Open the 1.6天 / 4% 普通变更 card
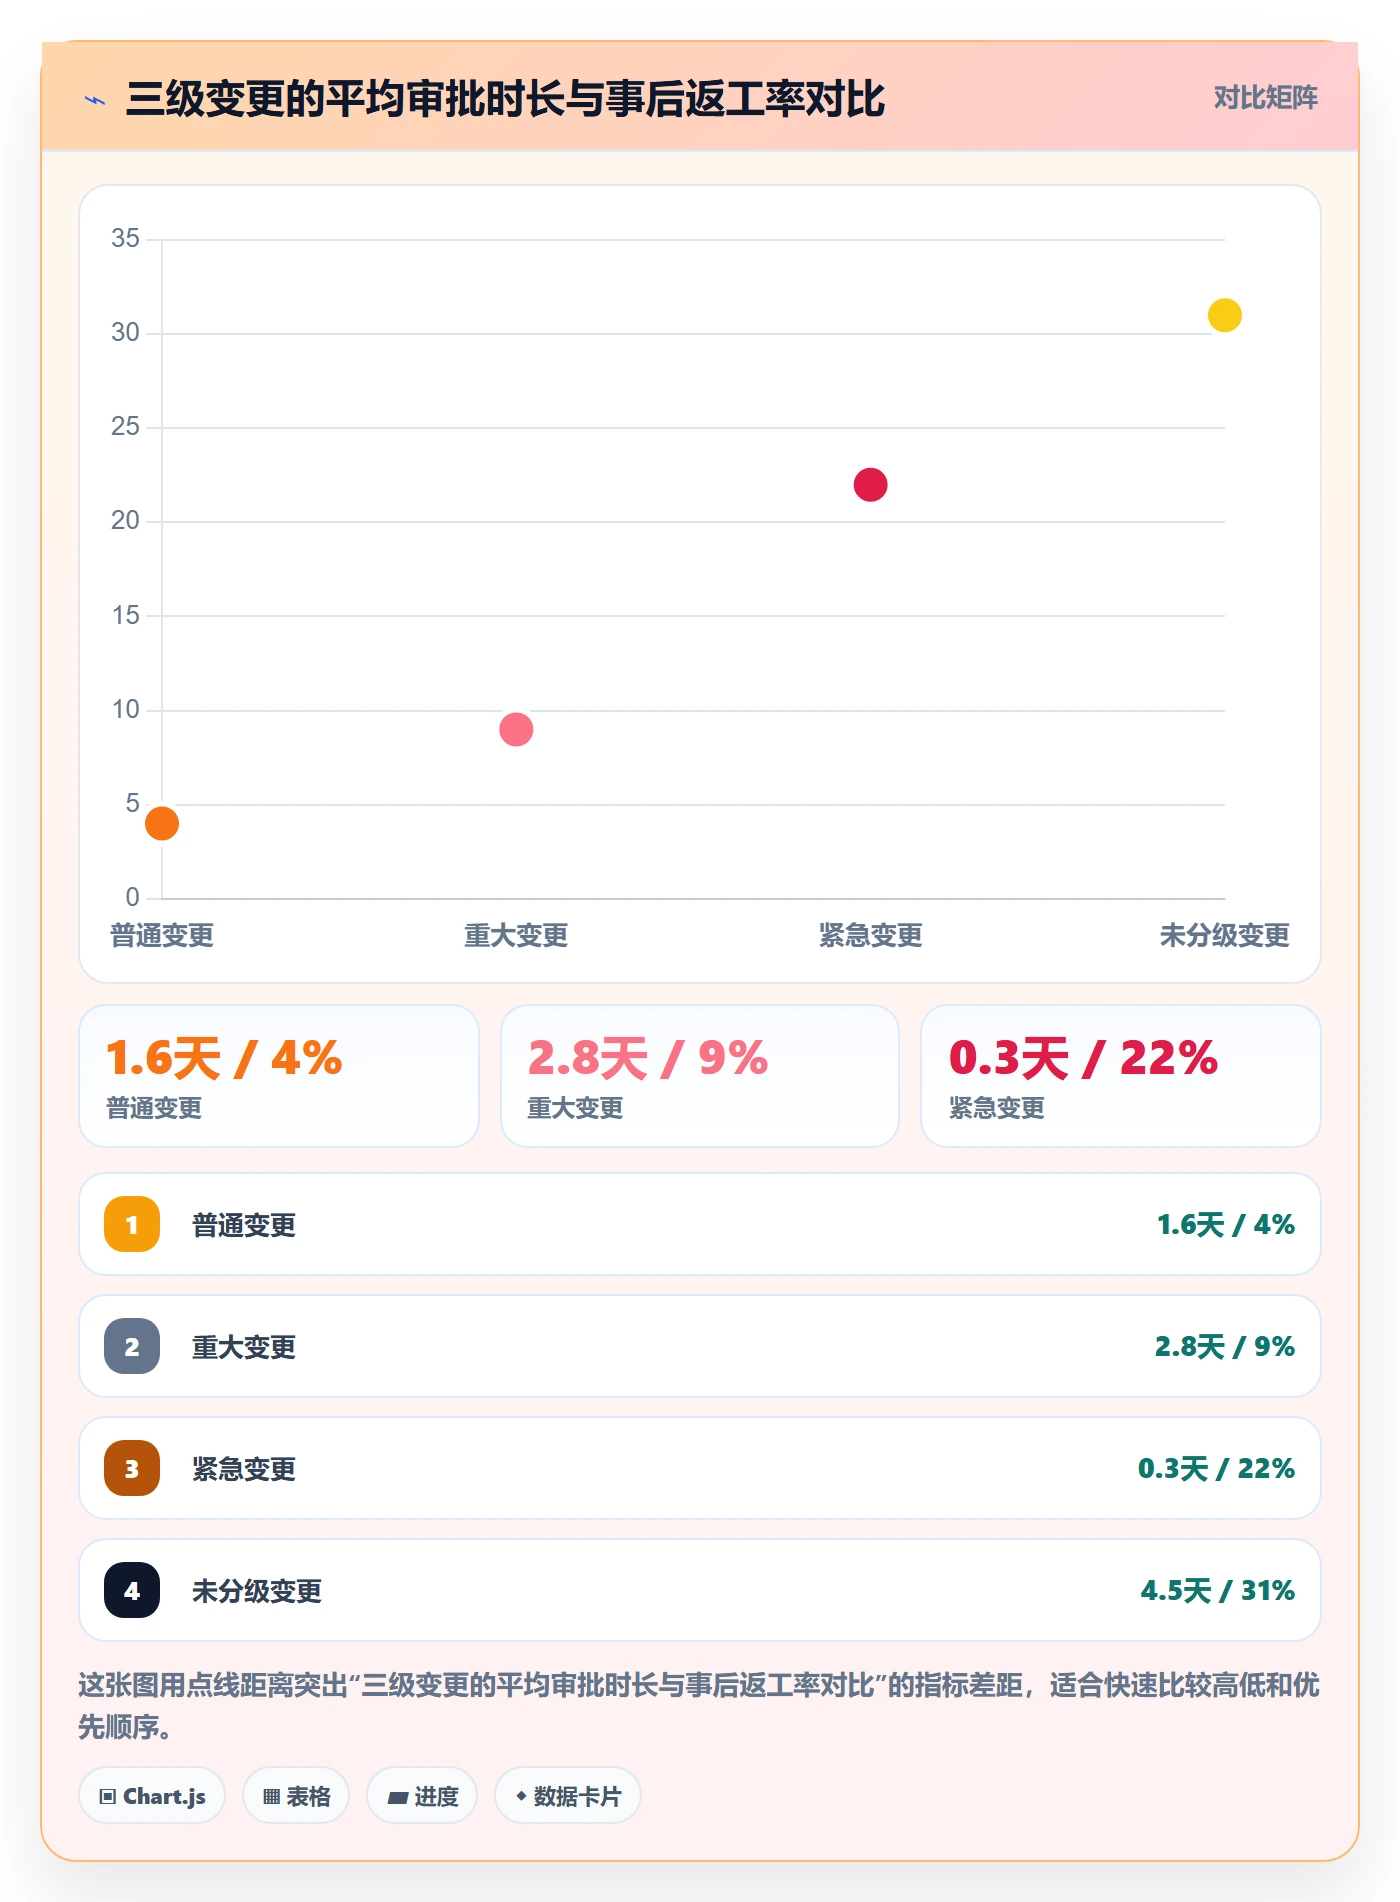 click(279, 1076)
